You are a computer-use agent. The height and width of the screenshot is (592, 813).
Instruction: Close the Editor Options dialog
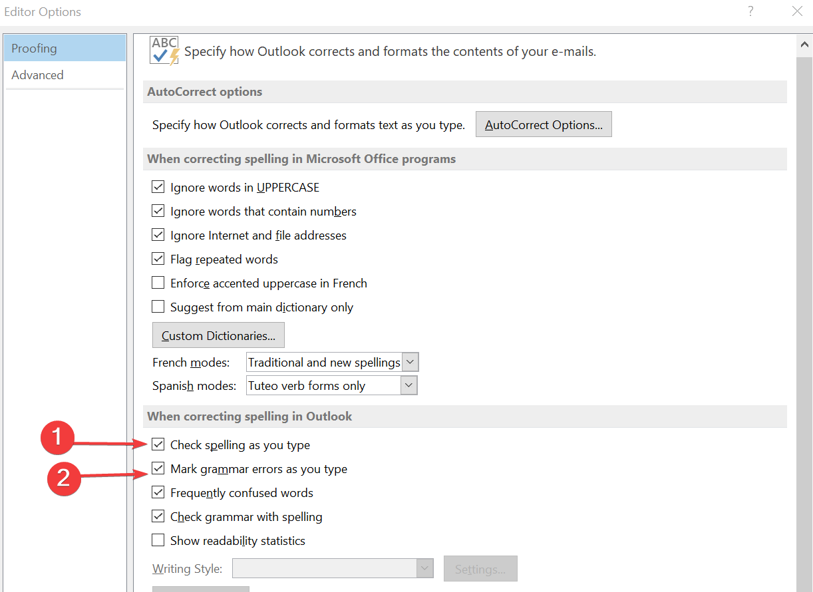797,11
